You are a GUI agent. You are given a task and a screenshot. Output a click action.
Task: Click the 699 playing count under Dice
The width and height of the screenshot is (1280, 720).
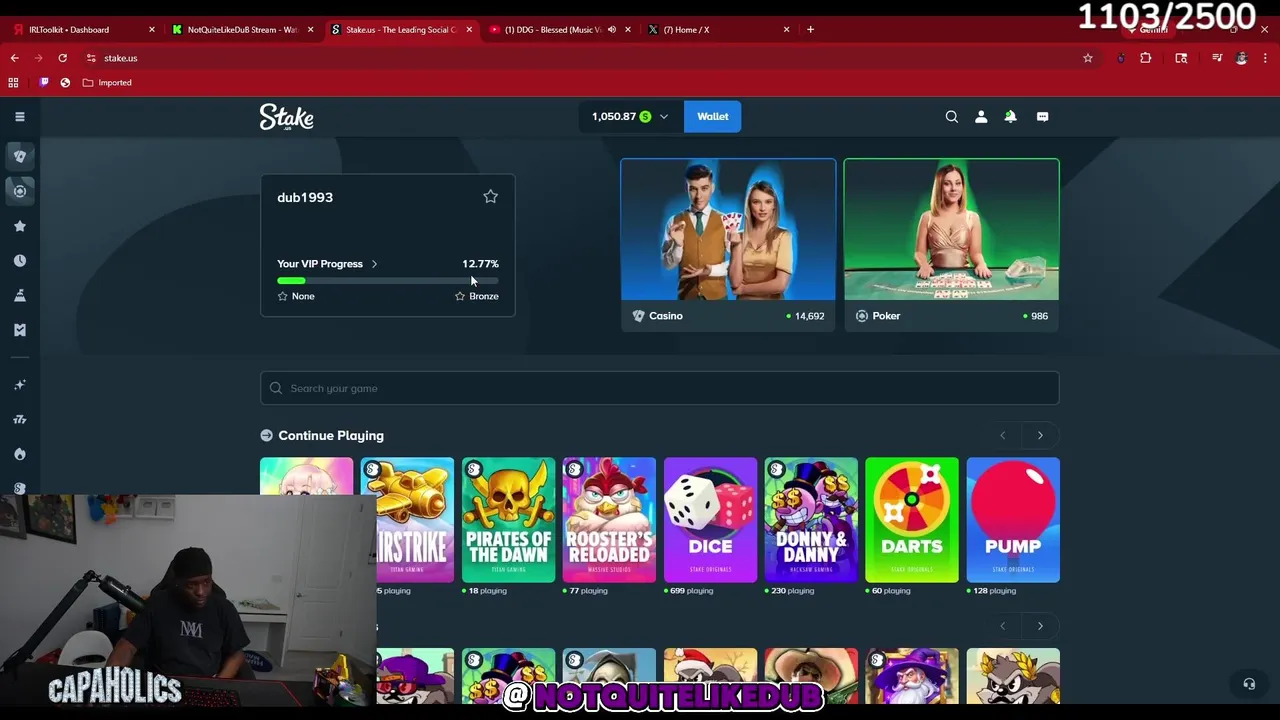pos(691,591)
